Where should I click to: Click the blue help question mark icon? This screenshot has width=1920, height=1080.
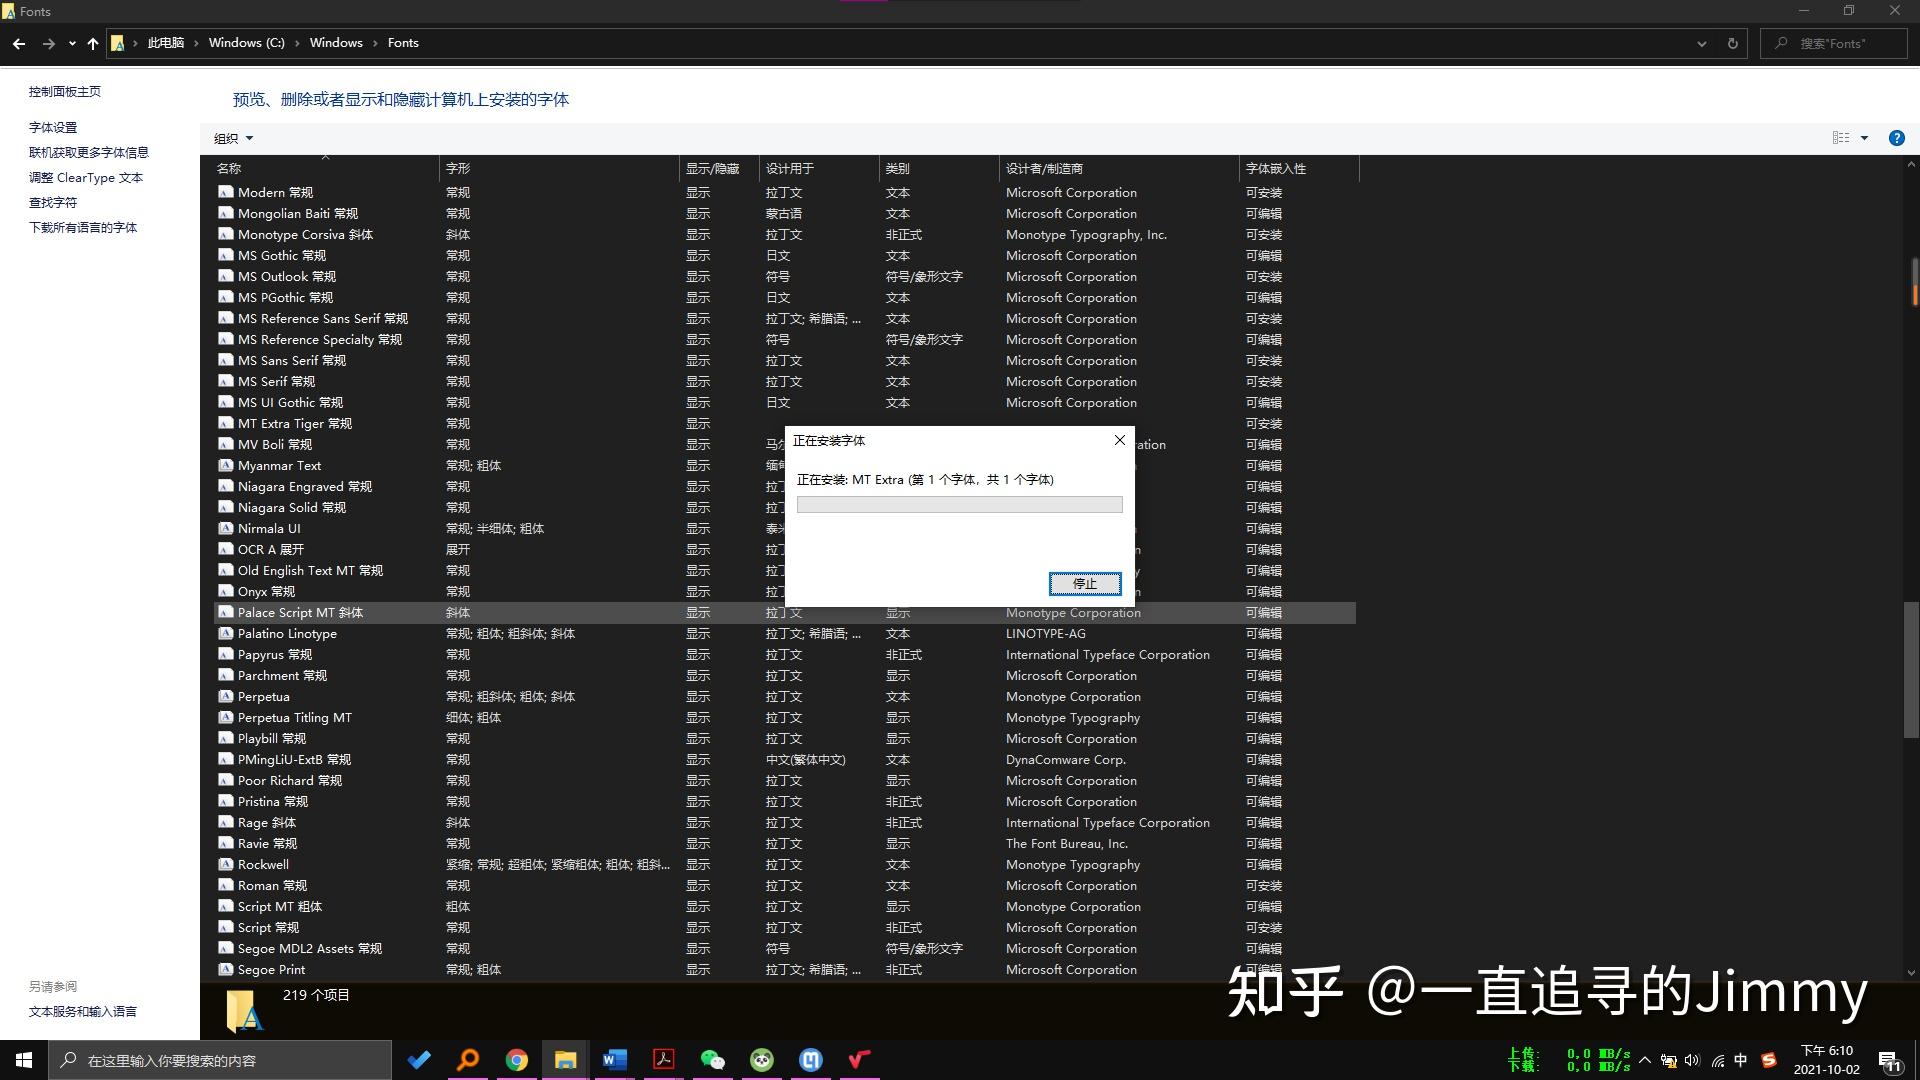(x=1896, y=138)
